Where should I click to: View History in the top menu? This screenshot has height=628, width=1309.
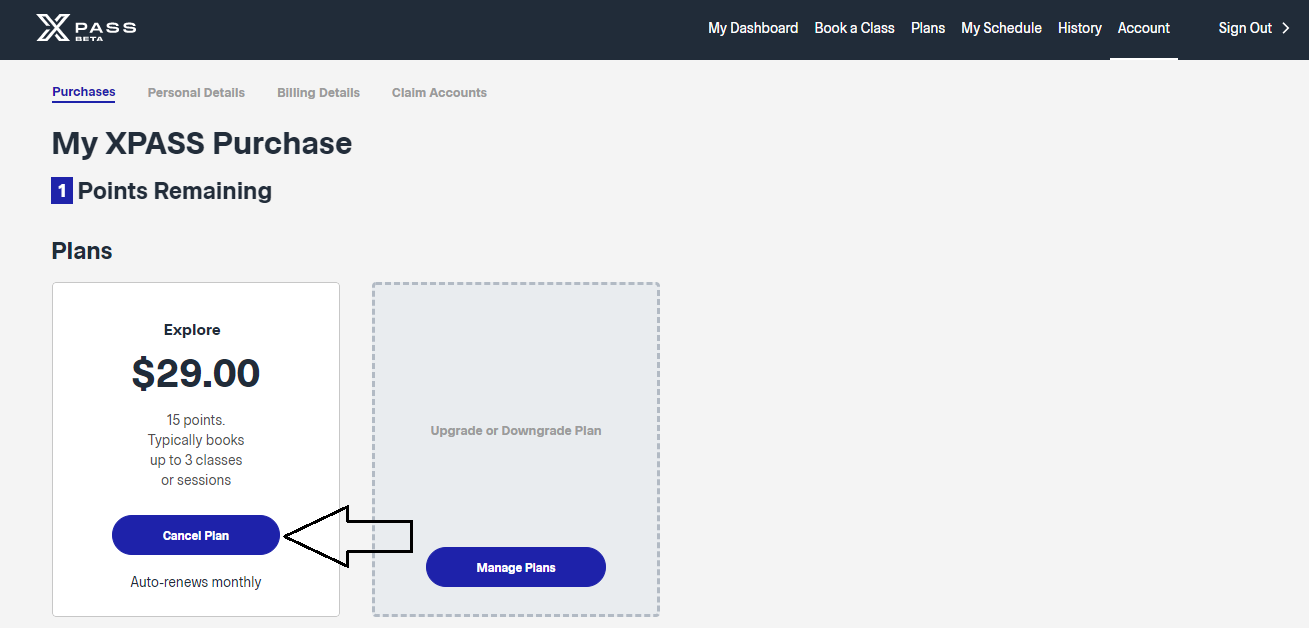click(1080, 28)
